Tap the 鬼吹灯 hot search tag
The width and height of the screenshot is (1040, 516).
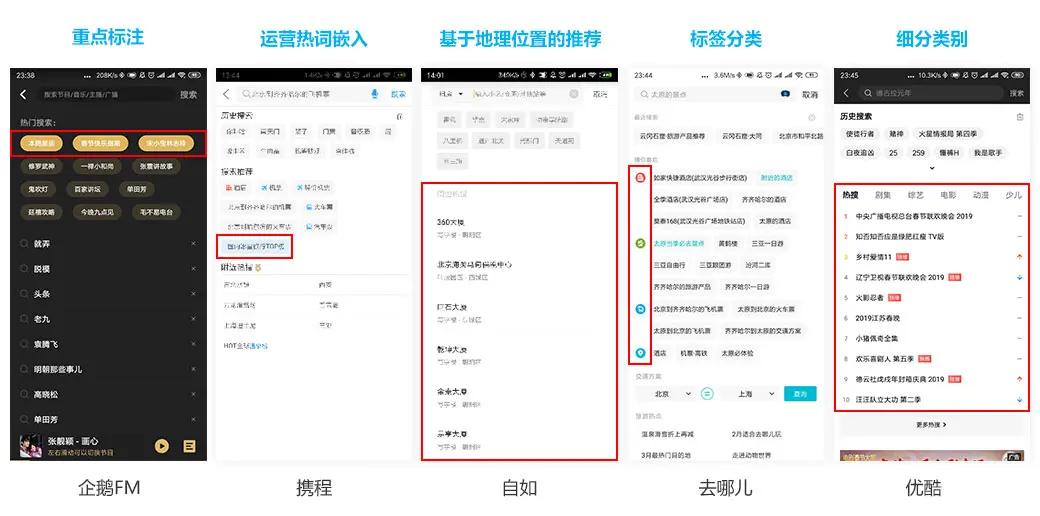click(38, 189)
